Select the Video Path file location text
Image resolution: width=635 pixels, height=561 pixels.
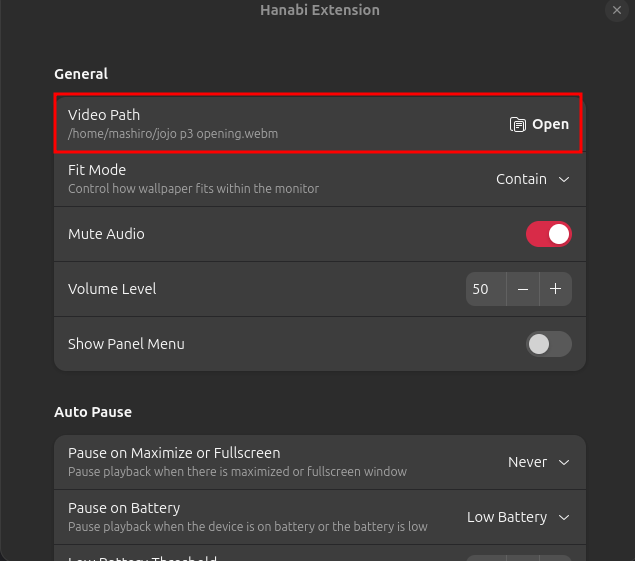tap(173, 133)
